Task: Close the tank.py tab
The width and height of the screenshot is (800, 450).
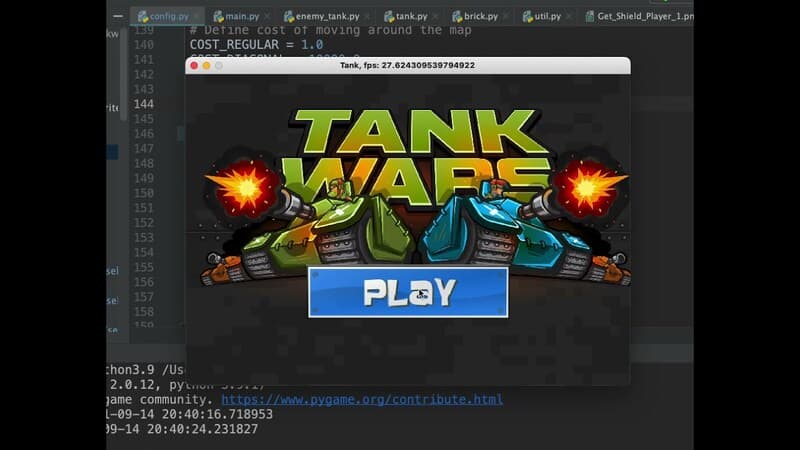Action: (x=435, y=16)
